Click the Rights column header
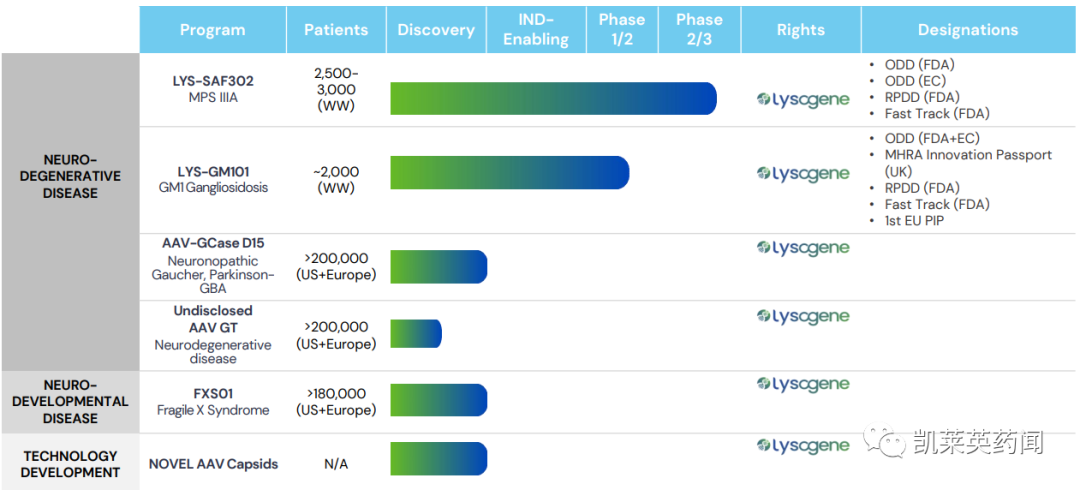1080x490 pixels. click(801, 30)
